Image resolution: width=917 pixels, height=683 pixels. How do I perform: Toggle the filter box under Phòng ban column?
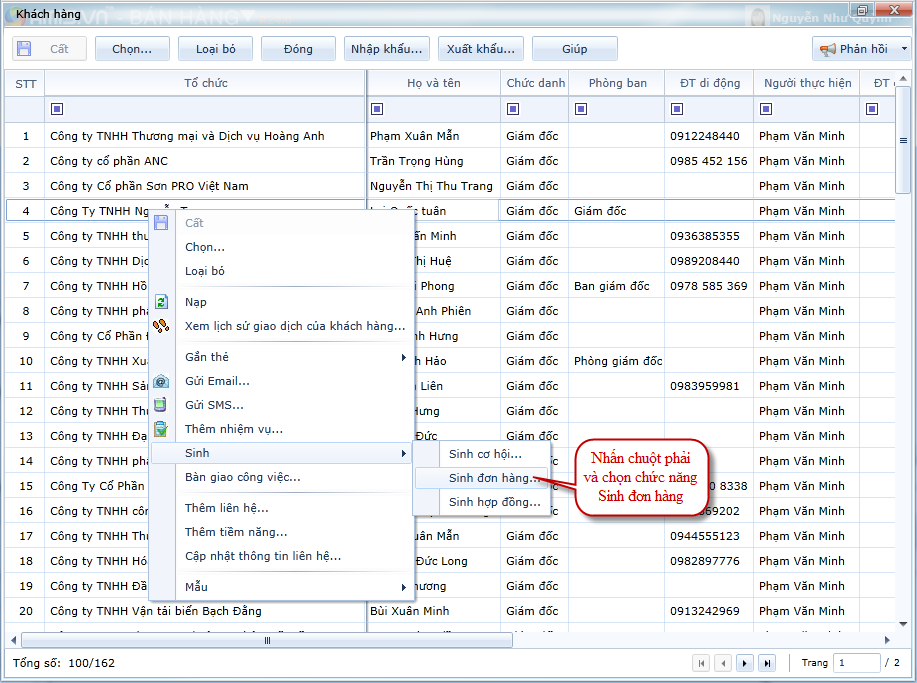581,109
